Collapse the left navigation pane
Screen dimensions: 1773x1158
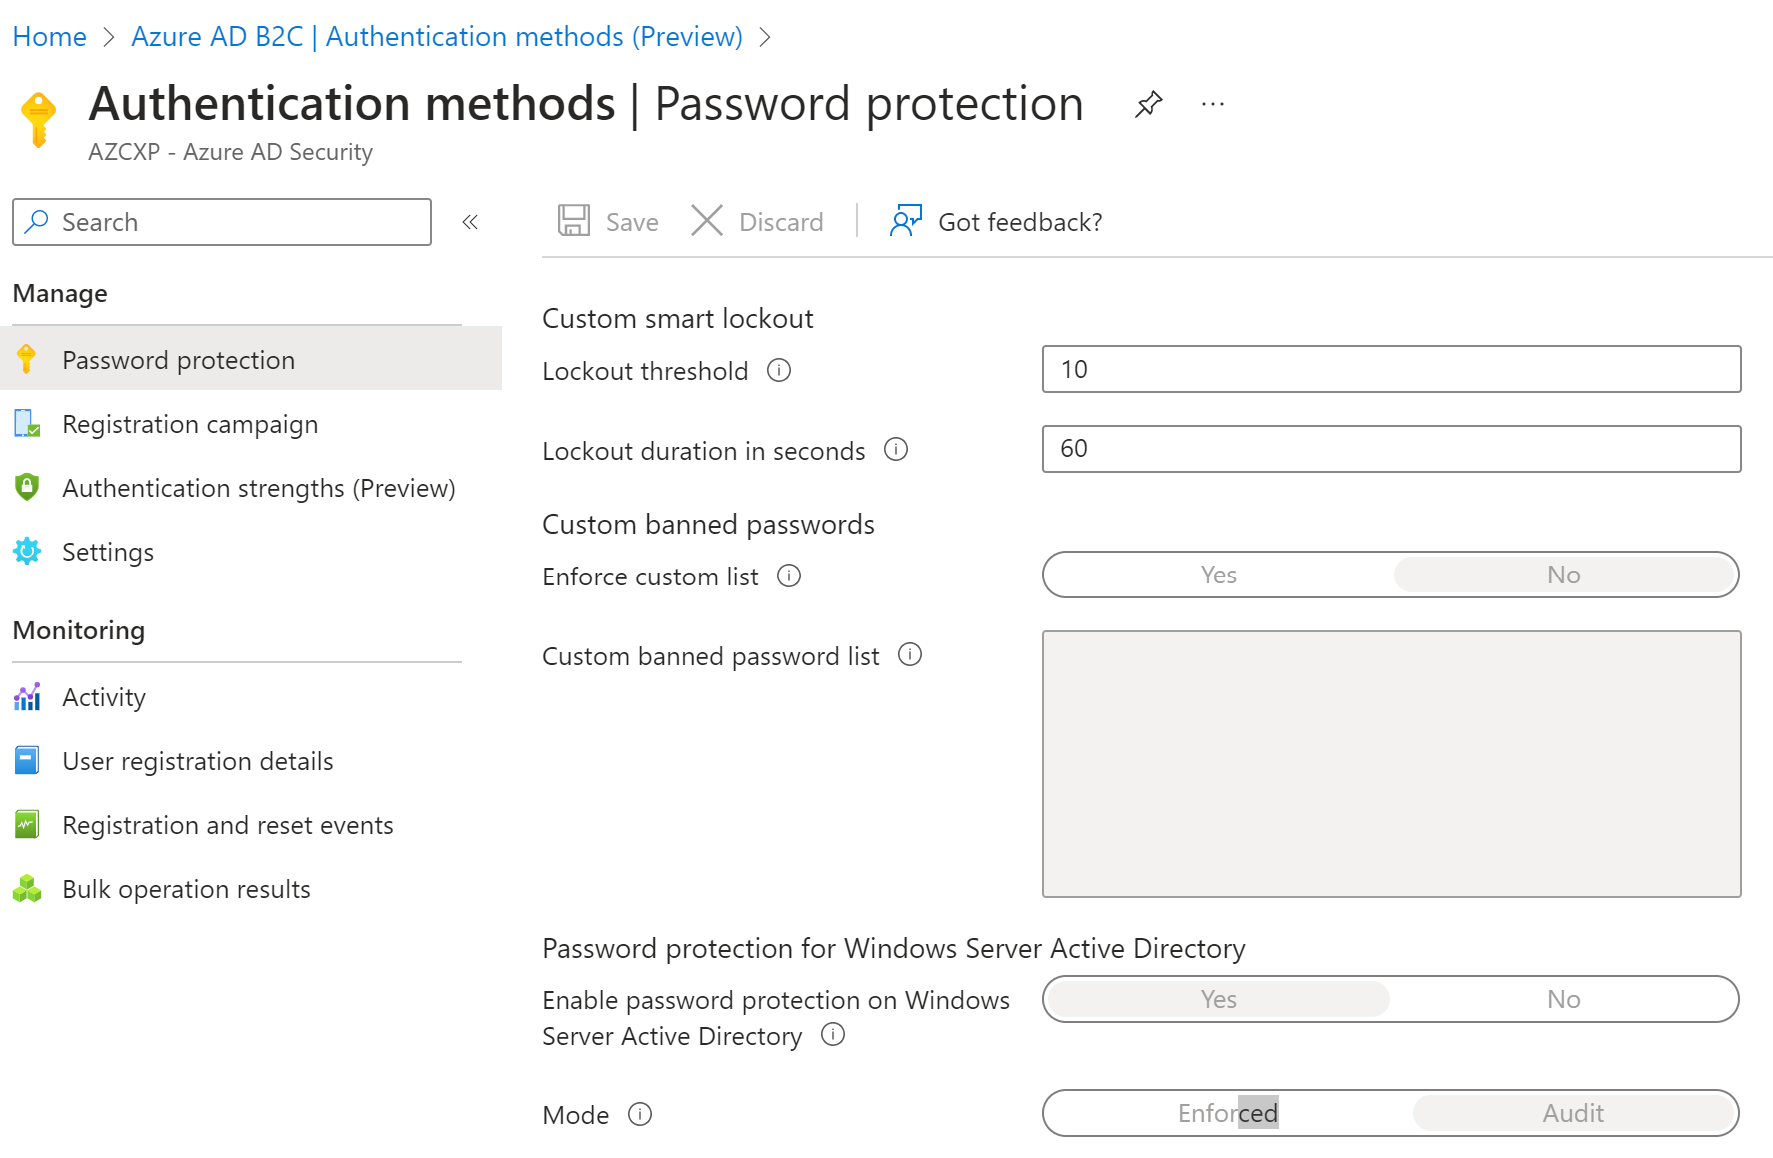[469, 222]
